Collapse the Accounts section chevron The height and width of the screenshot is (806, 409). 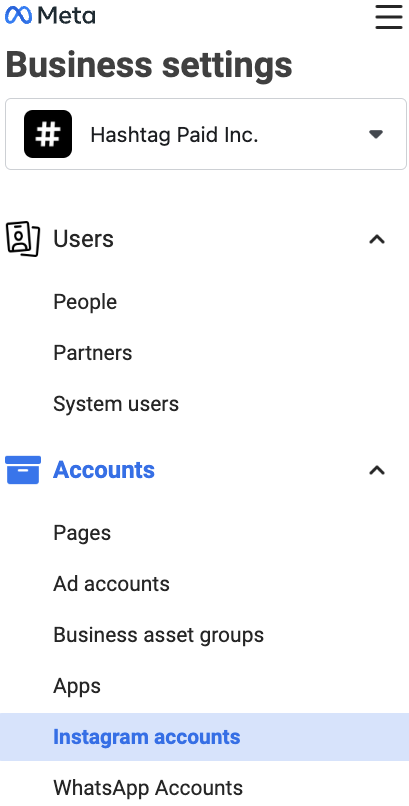(x=377, y=470)
